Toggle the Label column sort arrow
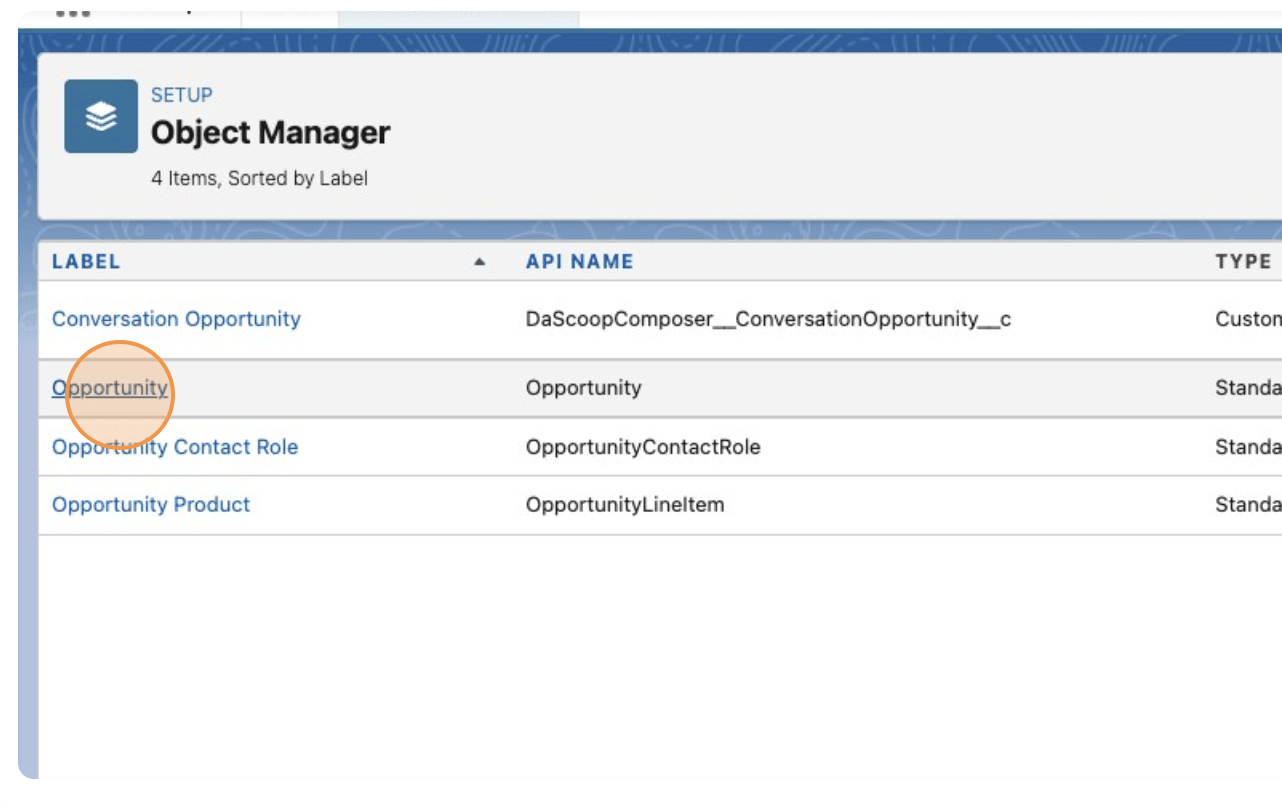1282x806 pixels. [480, 262]
